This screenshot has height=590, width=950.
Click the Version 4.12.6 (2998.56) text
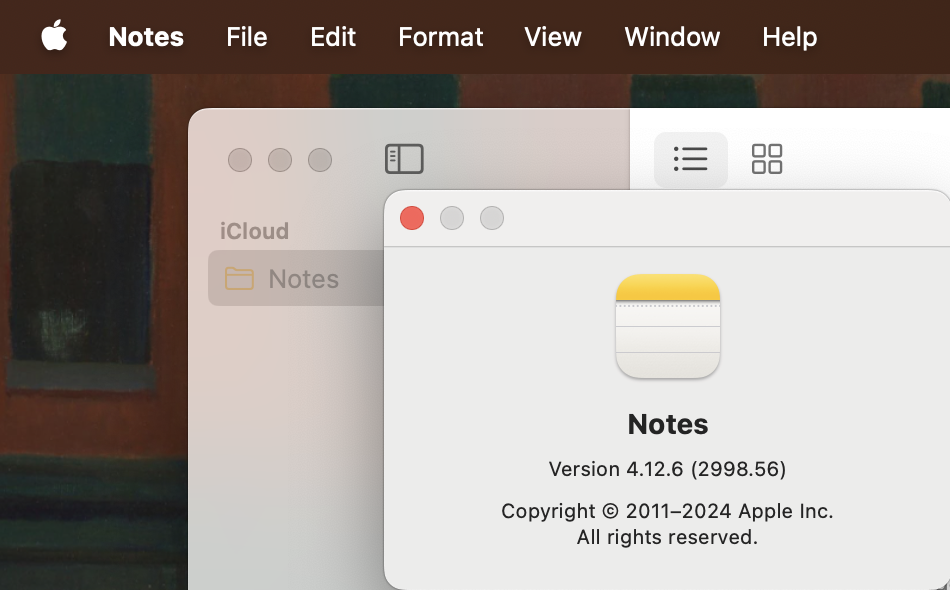pyautogui.click(x=667, y=469)
